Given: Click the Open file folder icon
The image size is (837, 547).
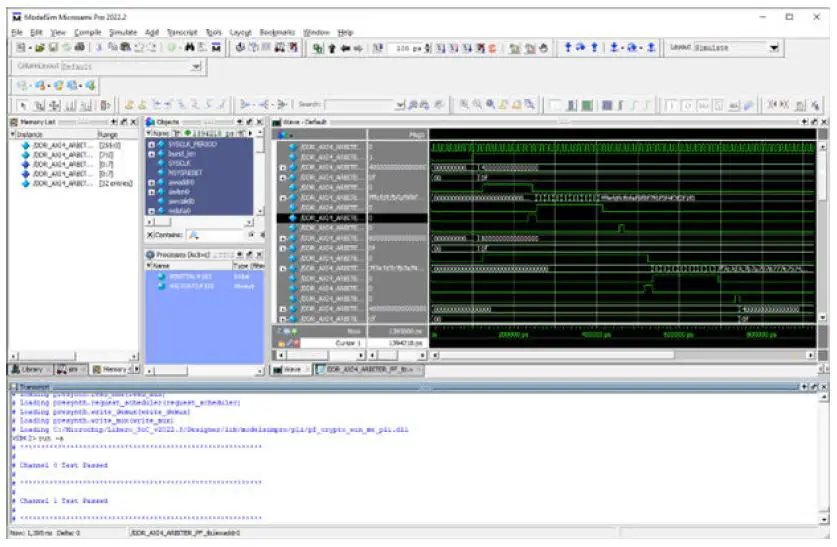Looking at the screenshot, I should (40, 48).
